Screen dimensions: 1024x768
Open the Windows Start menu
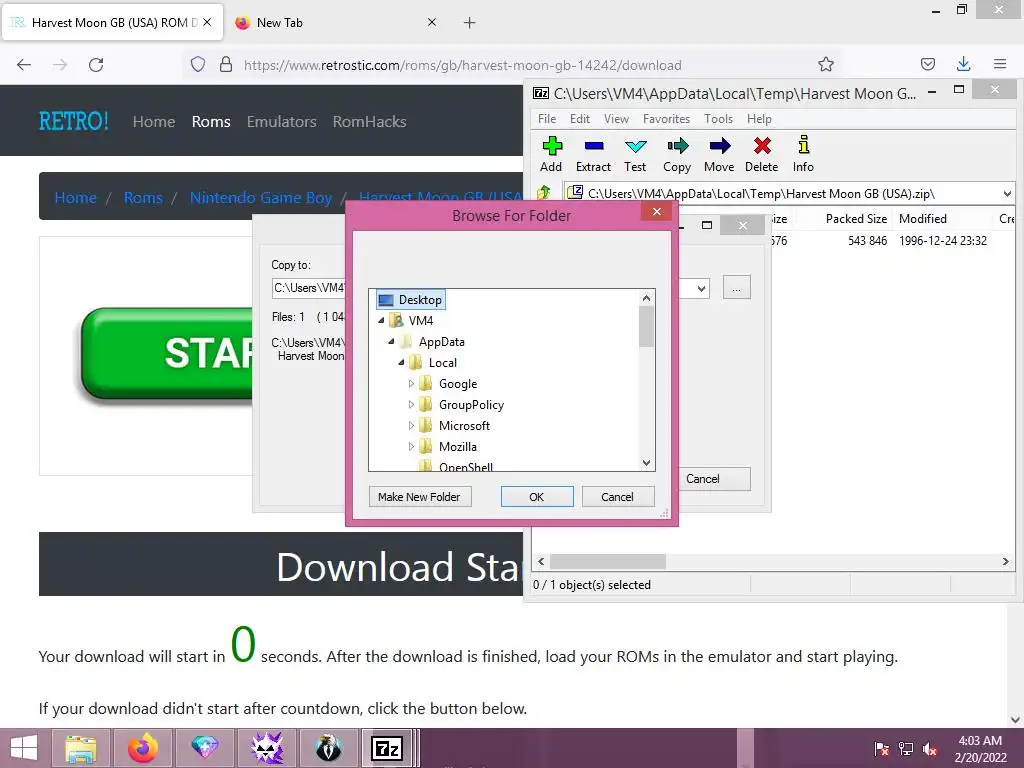(24, 748)
